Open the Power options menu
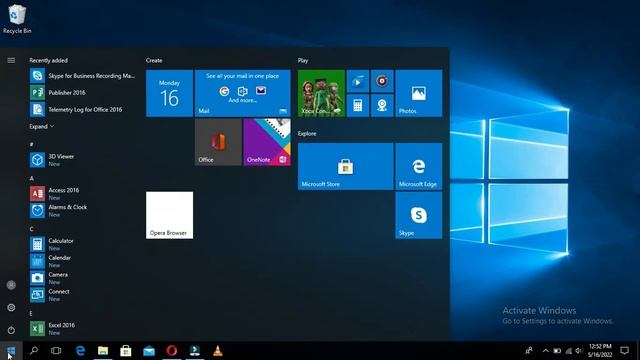The height and width of the screenshot is (360, 640). [11, 330]
